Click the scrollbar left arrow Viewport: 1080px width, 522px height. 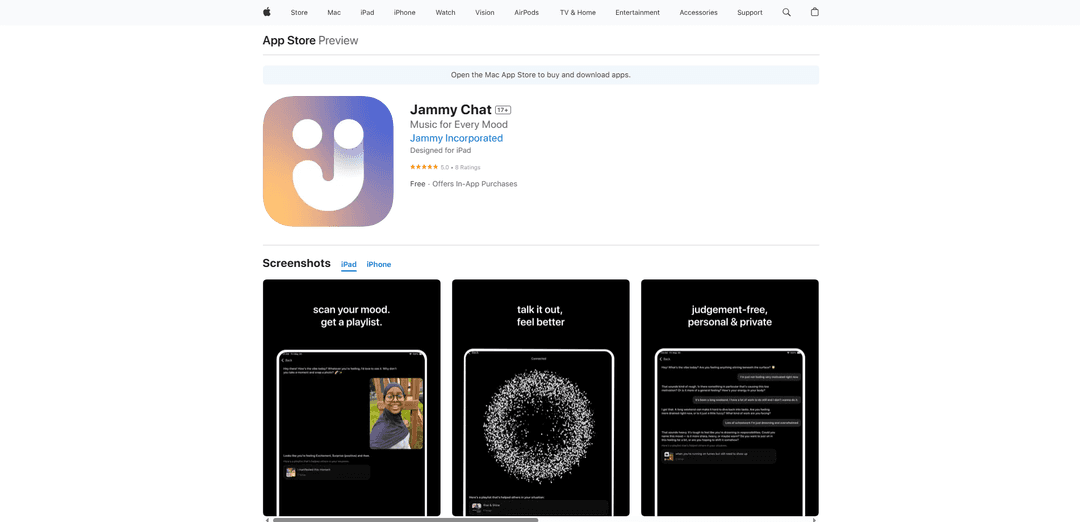(266, 519)
